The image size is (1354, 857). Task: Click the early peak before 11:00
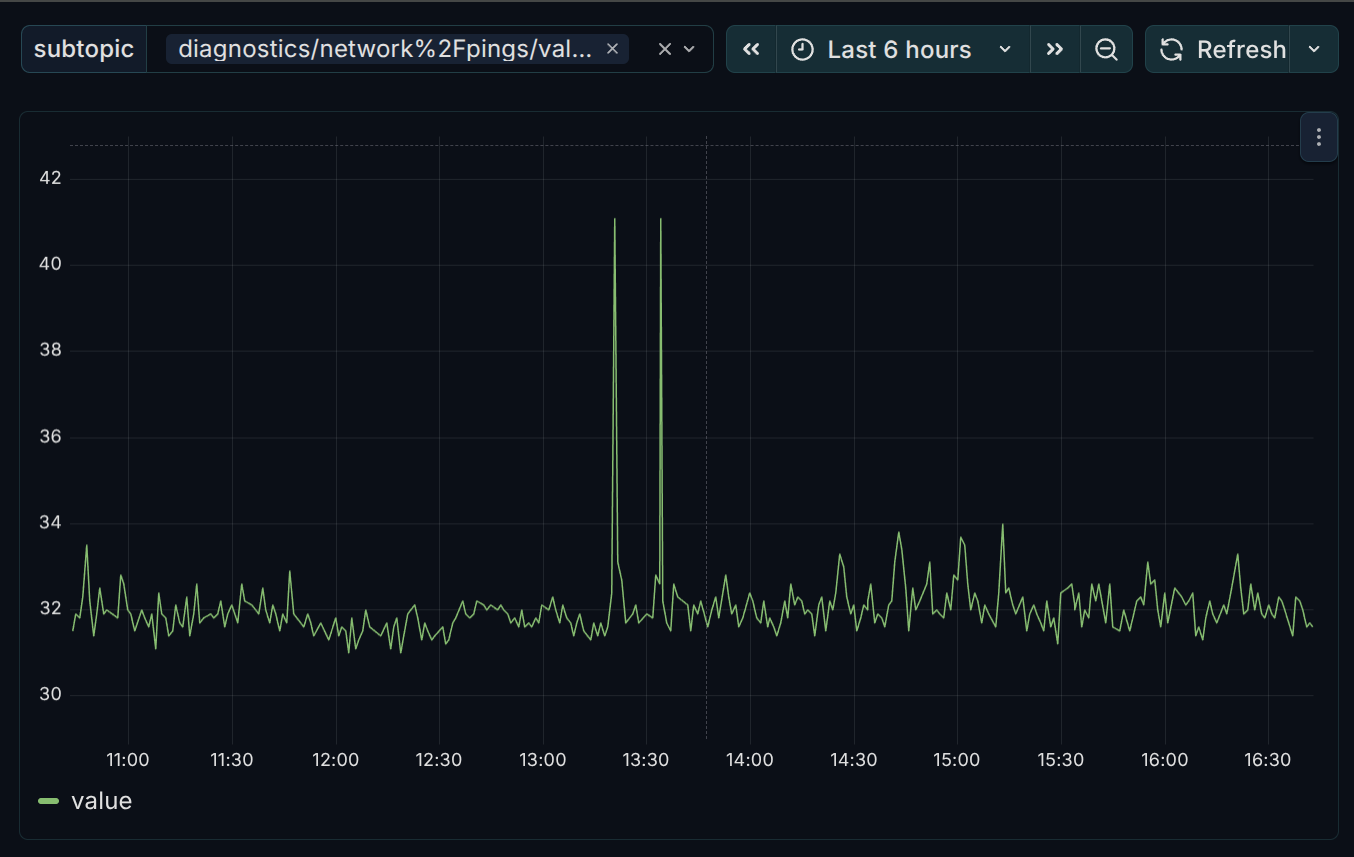(x=86, y=546)
